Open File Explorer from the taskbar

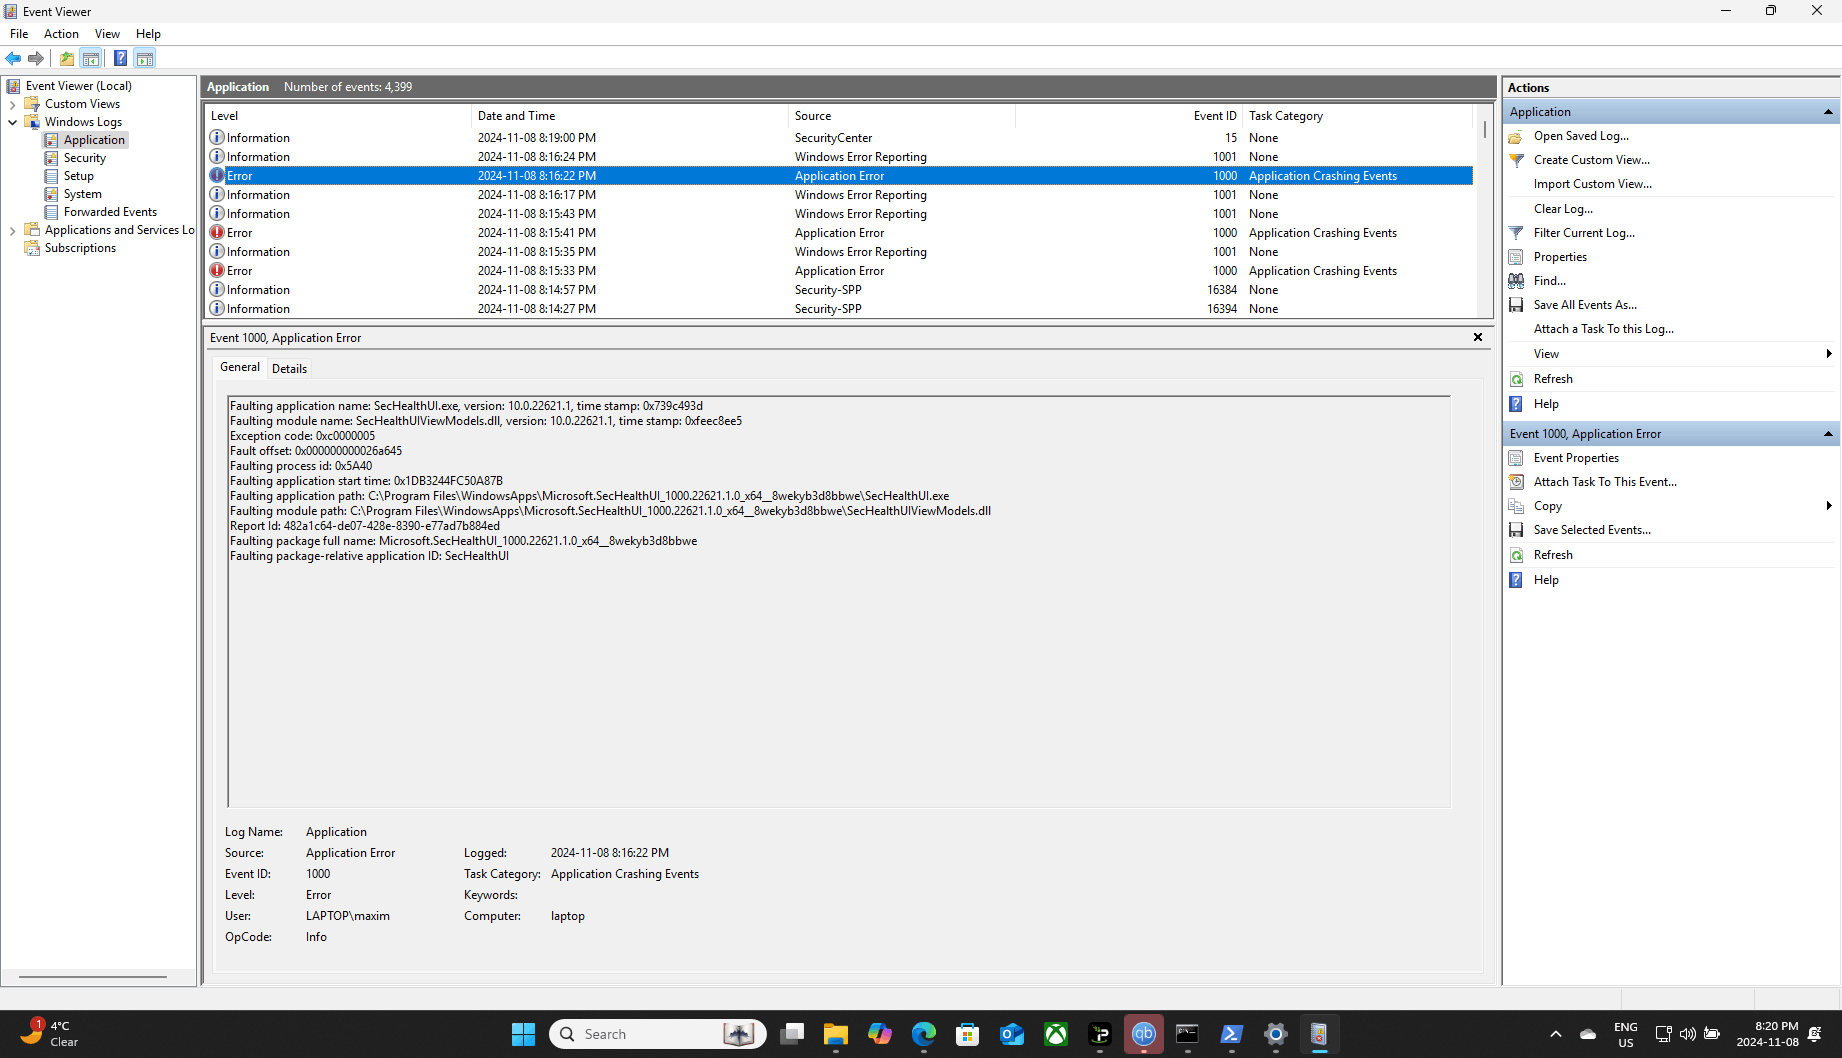[836, 1034]
